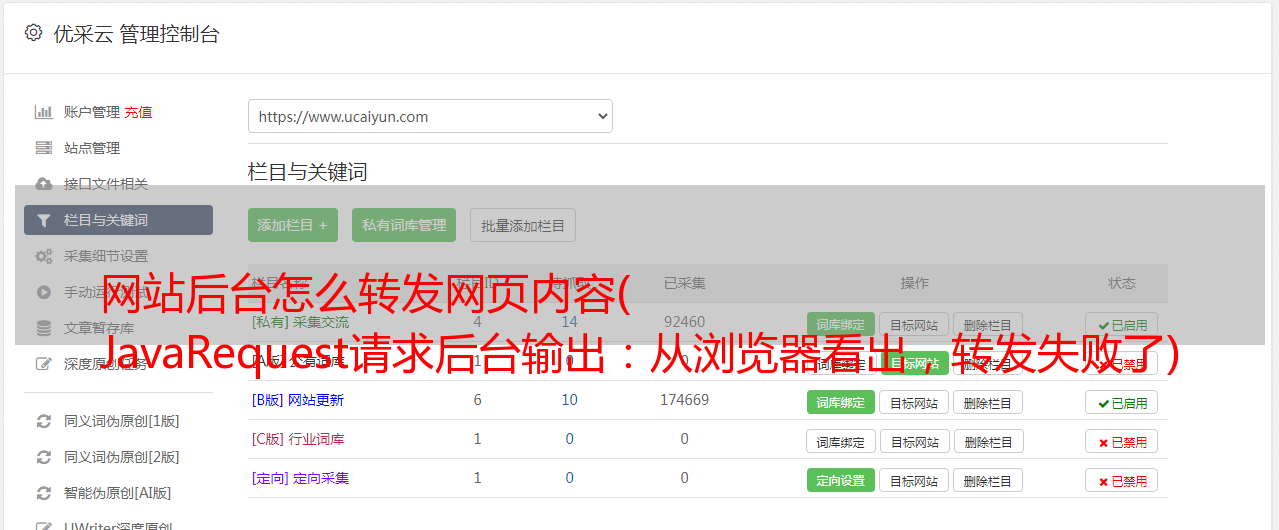1279x530 pixels.
Task: Click the gear icon beside 优采云 管理控制台
Action: point(33,33)
